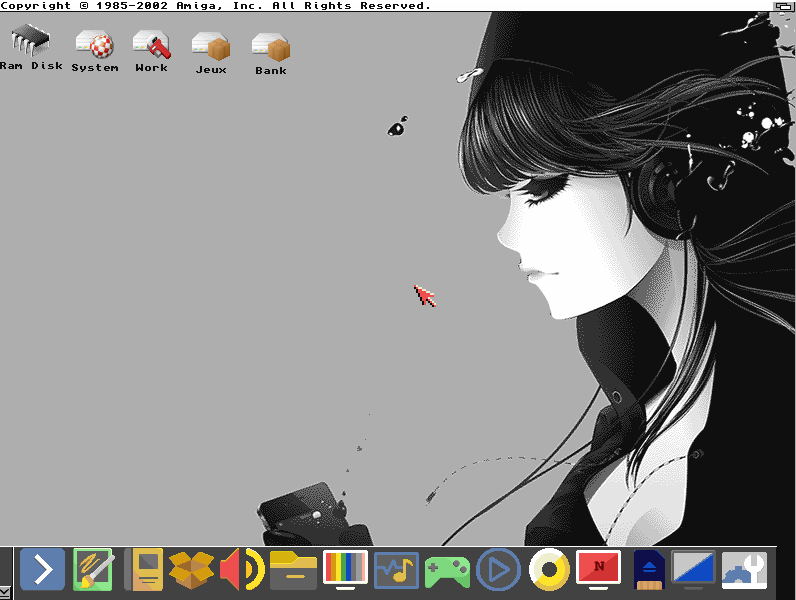Select the Jeux drive icon
The image size is (796, 600).
[211, 53]
